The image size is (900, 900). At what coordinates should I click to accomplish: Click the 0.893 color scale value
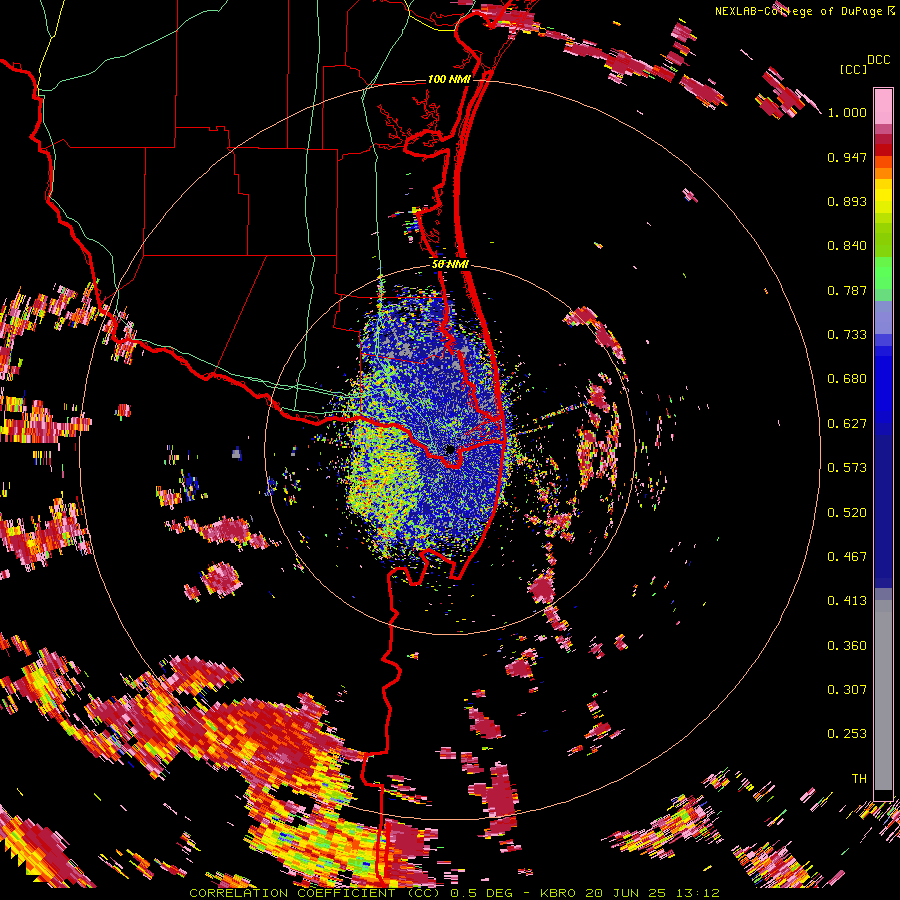click(x=847, y=201)
